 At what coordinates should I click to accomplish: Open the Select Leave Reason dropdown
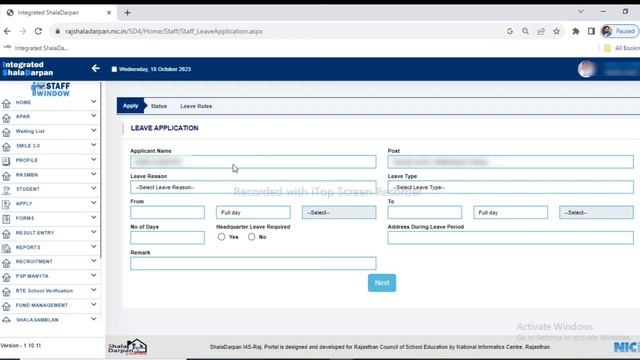tap(253, 187)
